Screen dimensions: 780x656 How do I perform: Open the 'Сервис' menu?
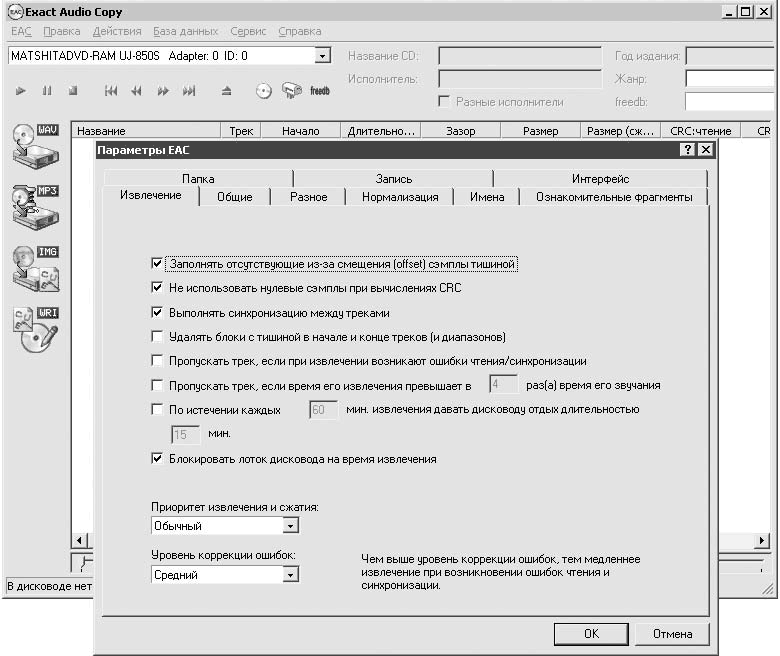248,31
